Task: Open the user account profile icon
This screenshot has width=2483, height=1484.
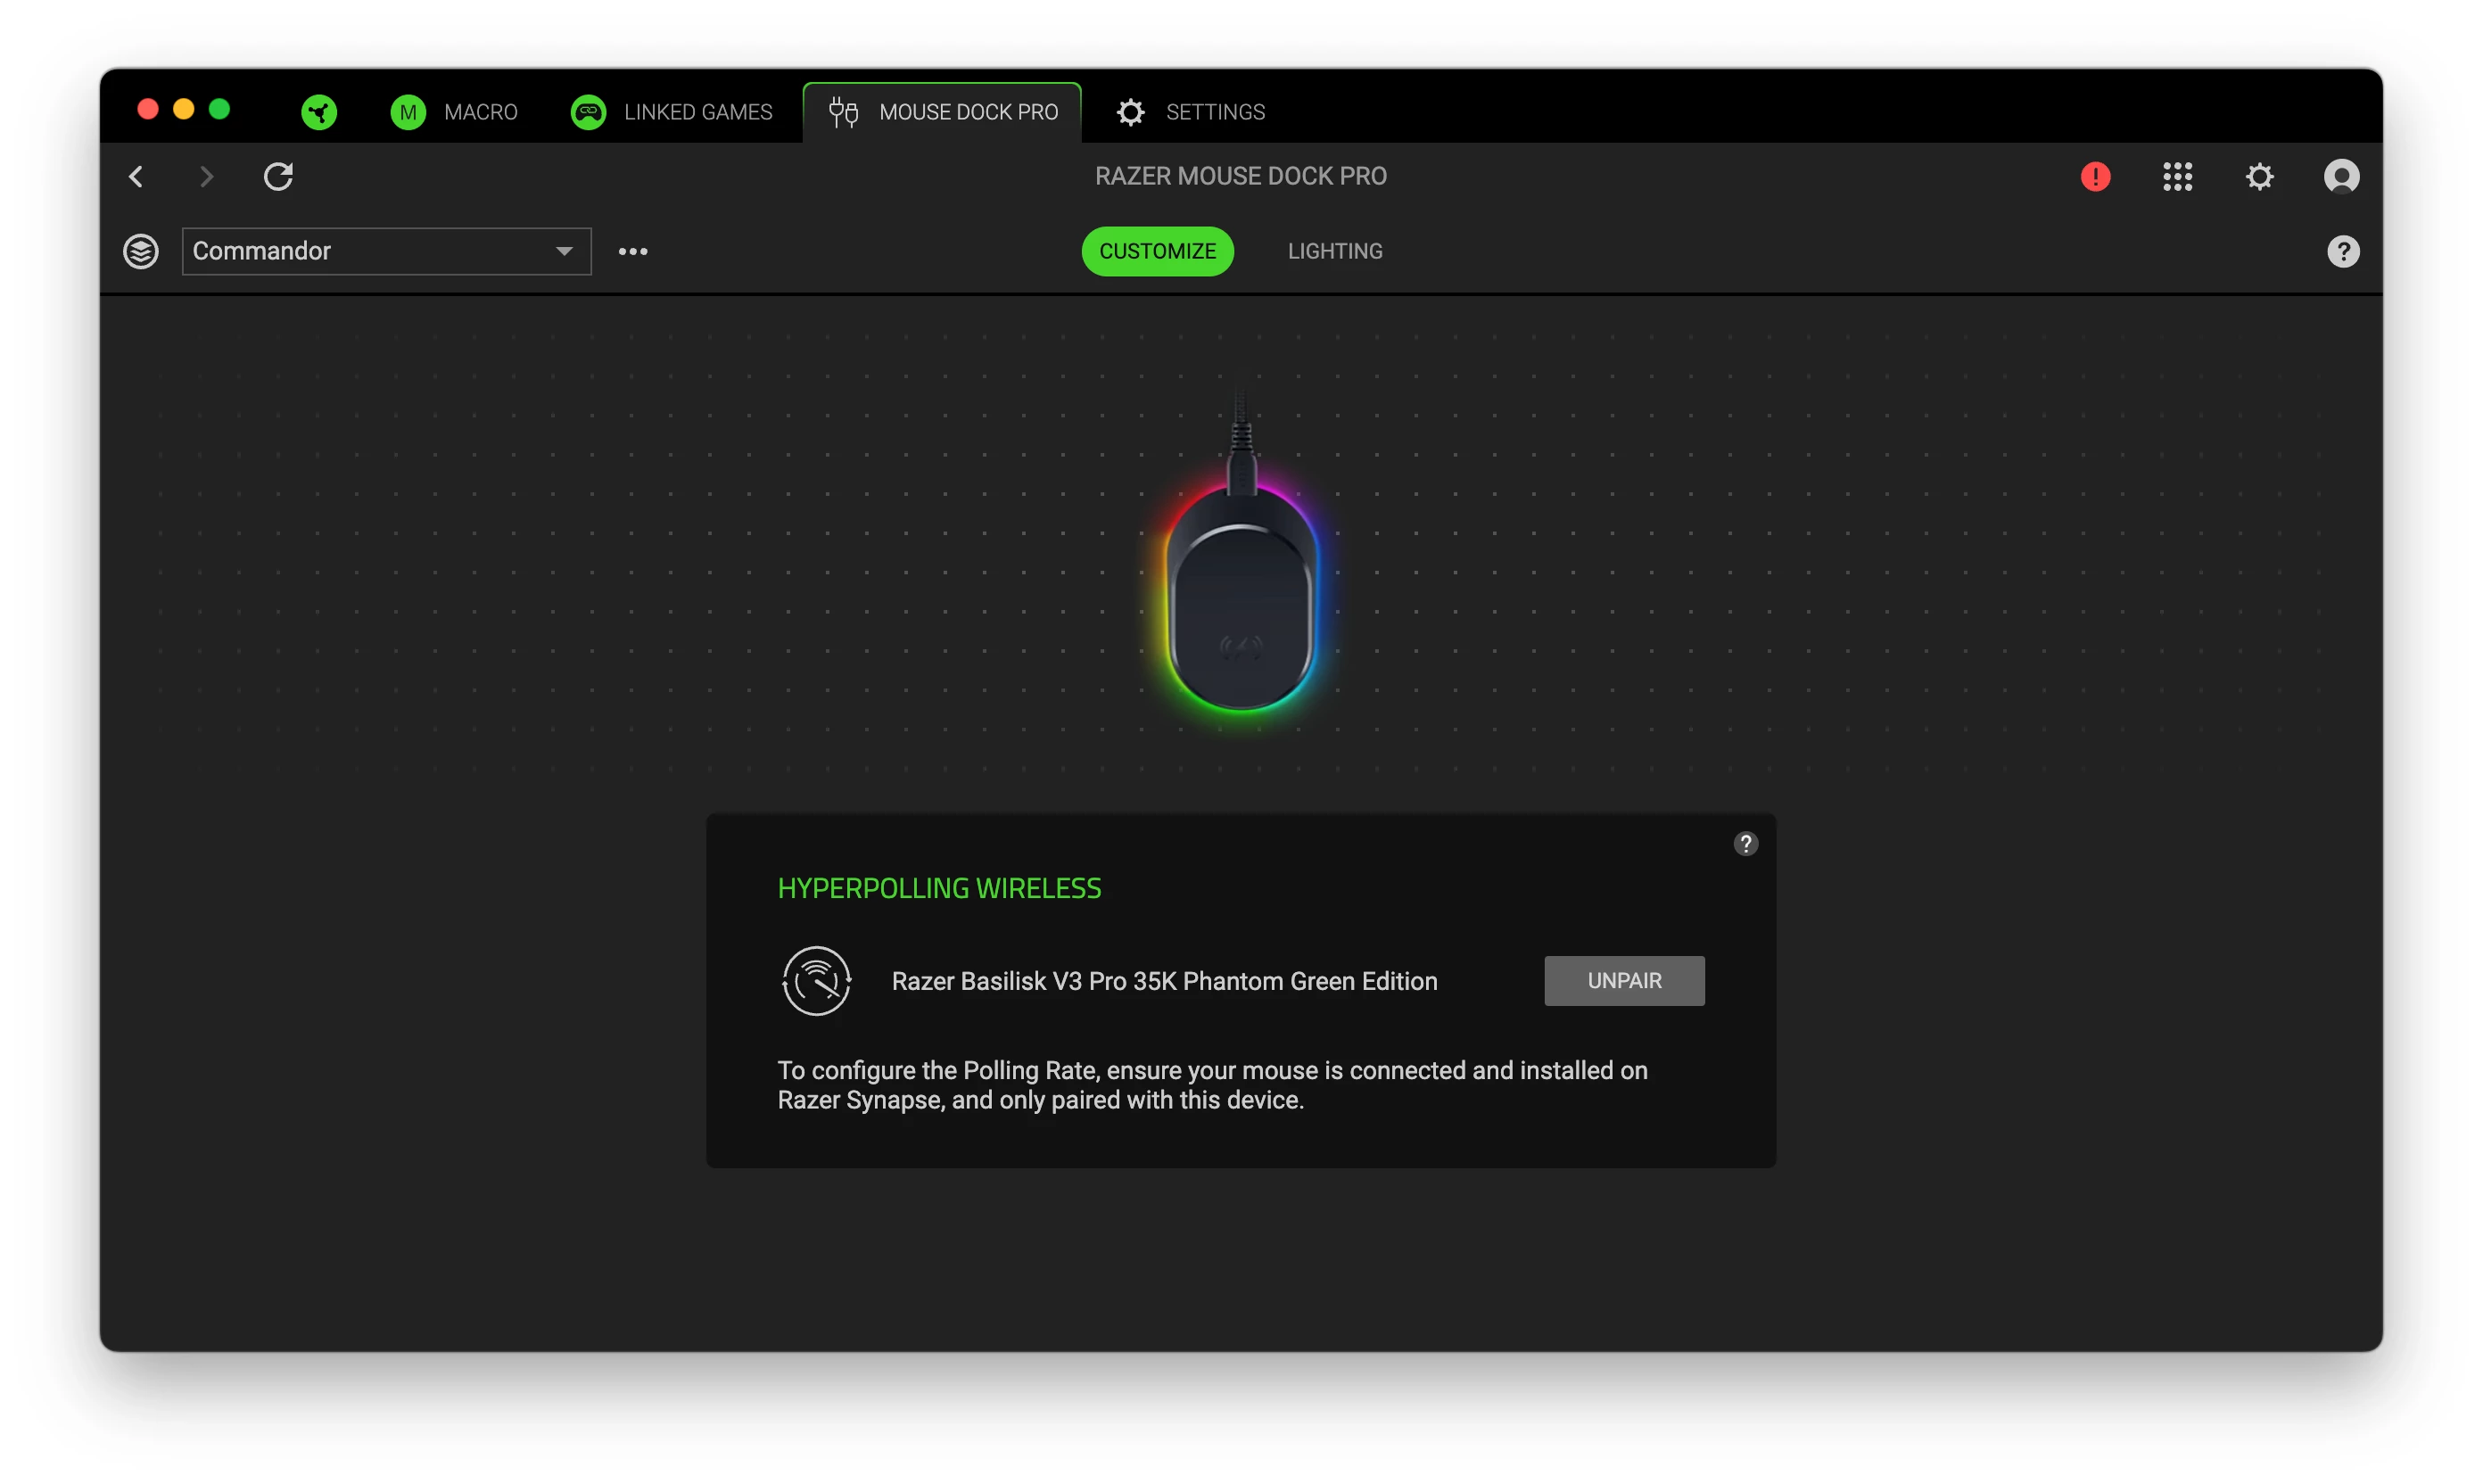Action: click(2340, 177)
